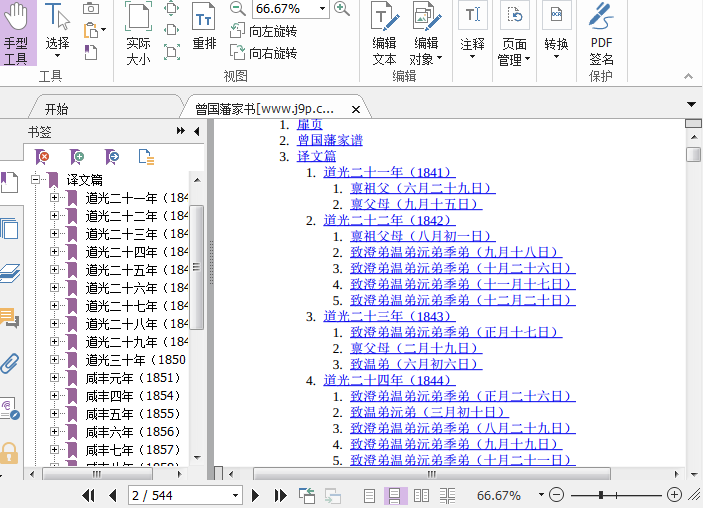Image resolution: width=703 pixels, height=508 pixels.
Task: Click the Reflow (重排) icon
Action: 204,28
